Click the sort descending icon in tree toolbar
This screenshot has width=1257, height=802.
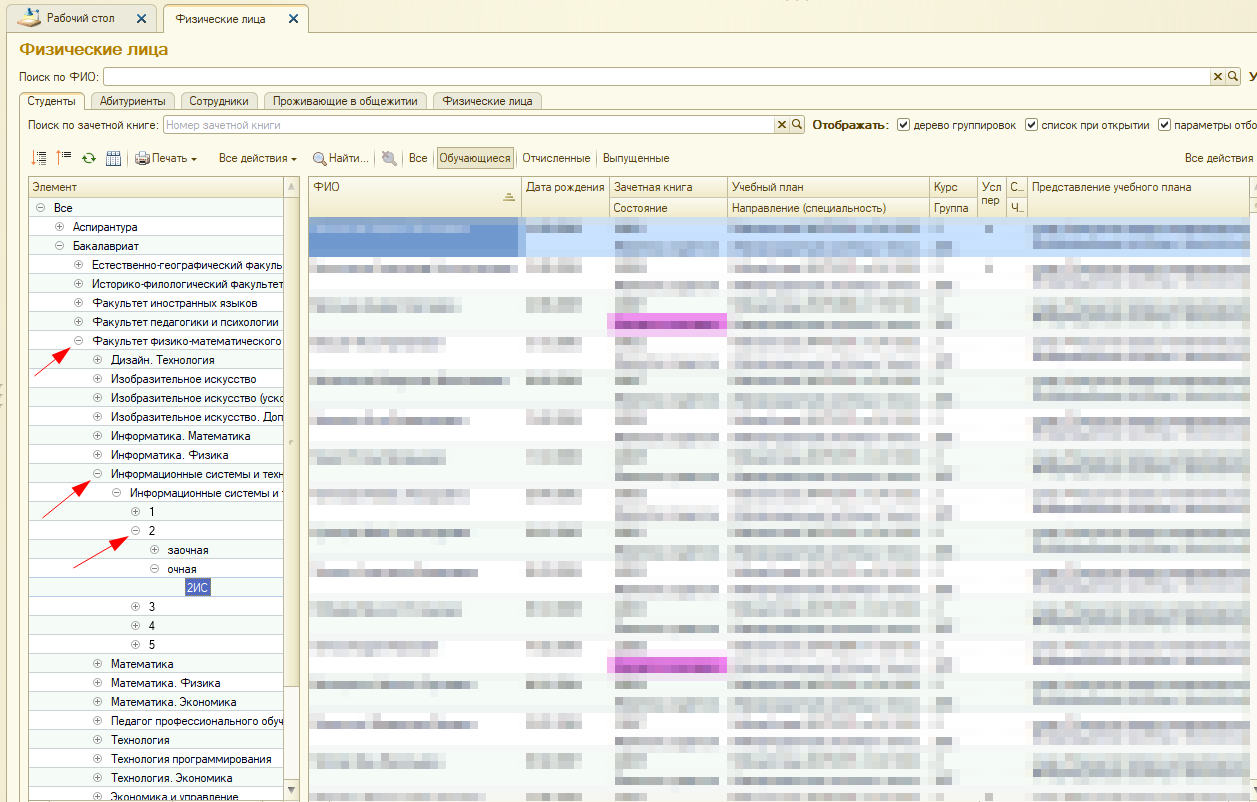tap(40, 158)
